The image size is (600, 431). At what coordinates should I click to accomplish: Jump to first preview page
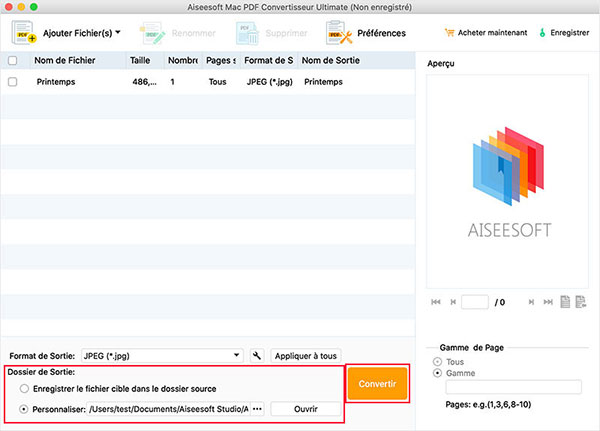(x=436, y=302)
